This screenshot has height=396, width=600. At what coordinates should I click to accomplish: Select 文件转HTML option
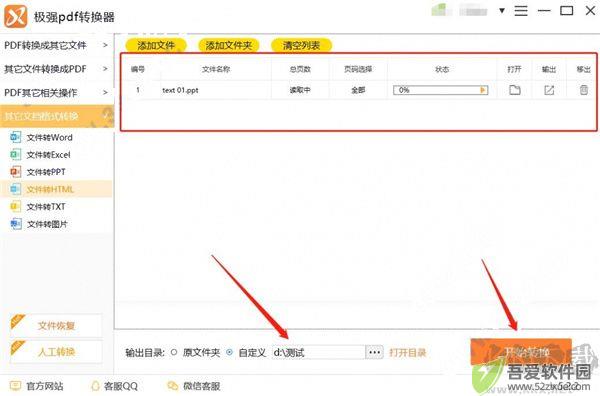point(50,189)
